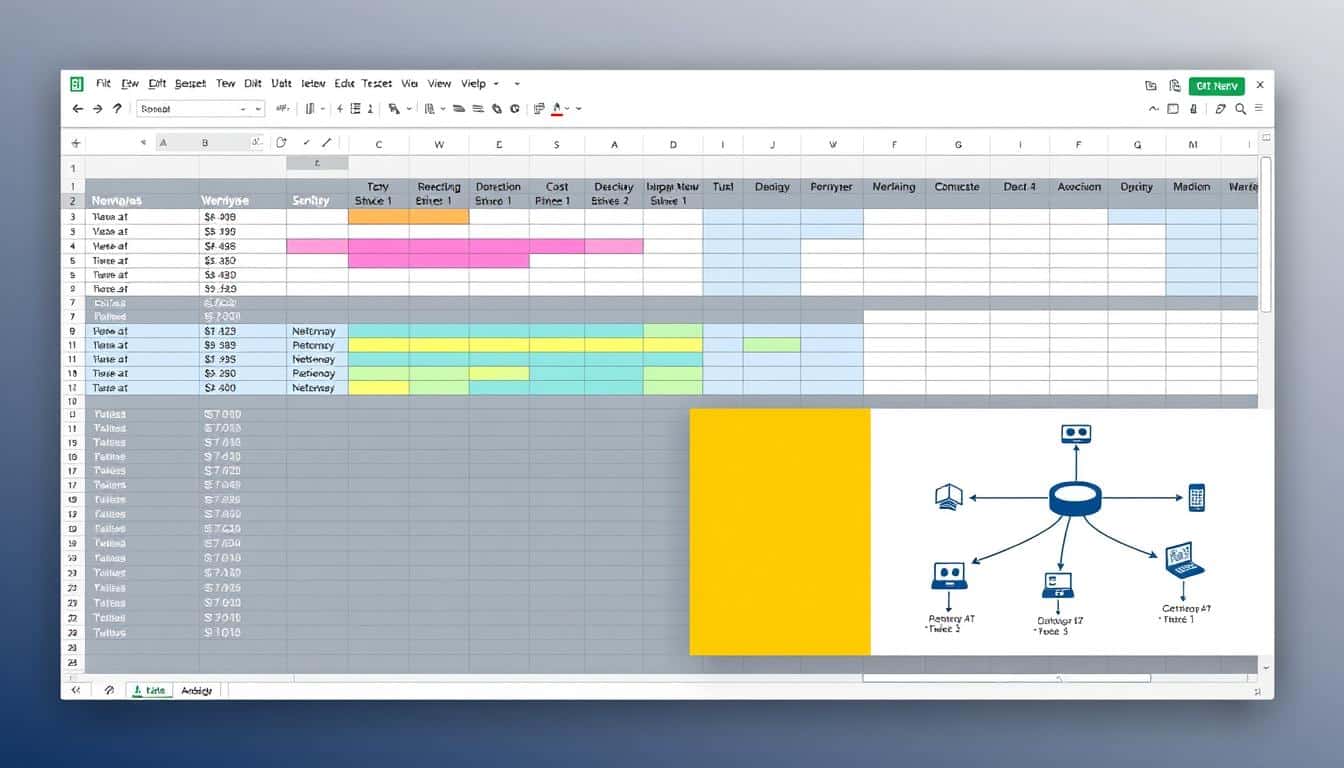Screen dimensions: 1344x768
Task: Click the list icon left of the 2
Action: click(355, 109)
